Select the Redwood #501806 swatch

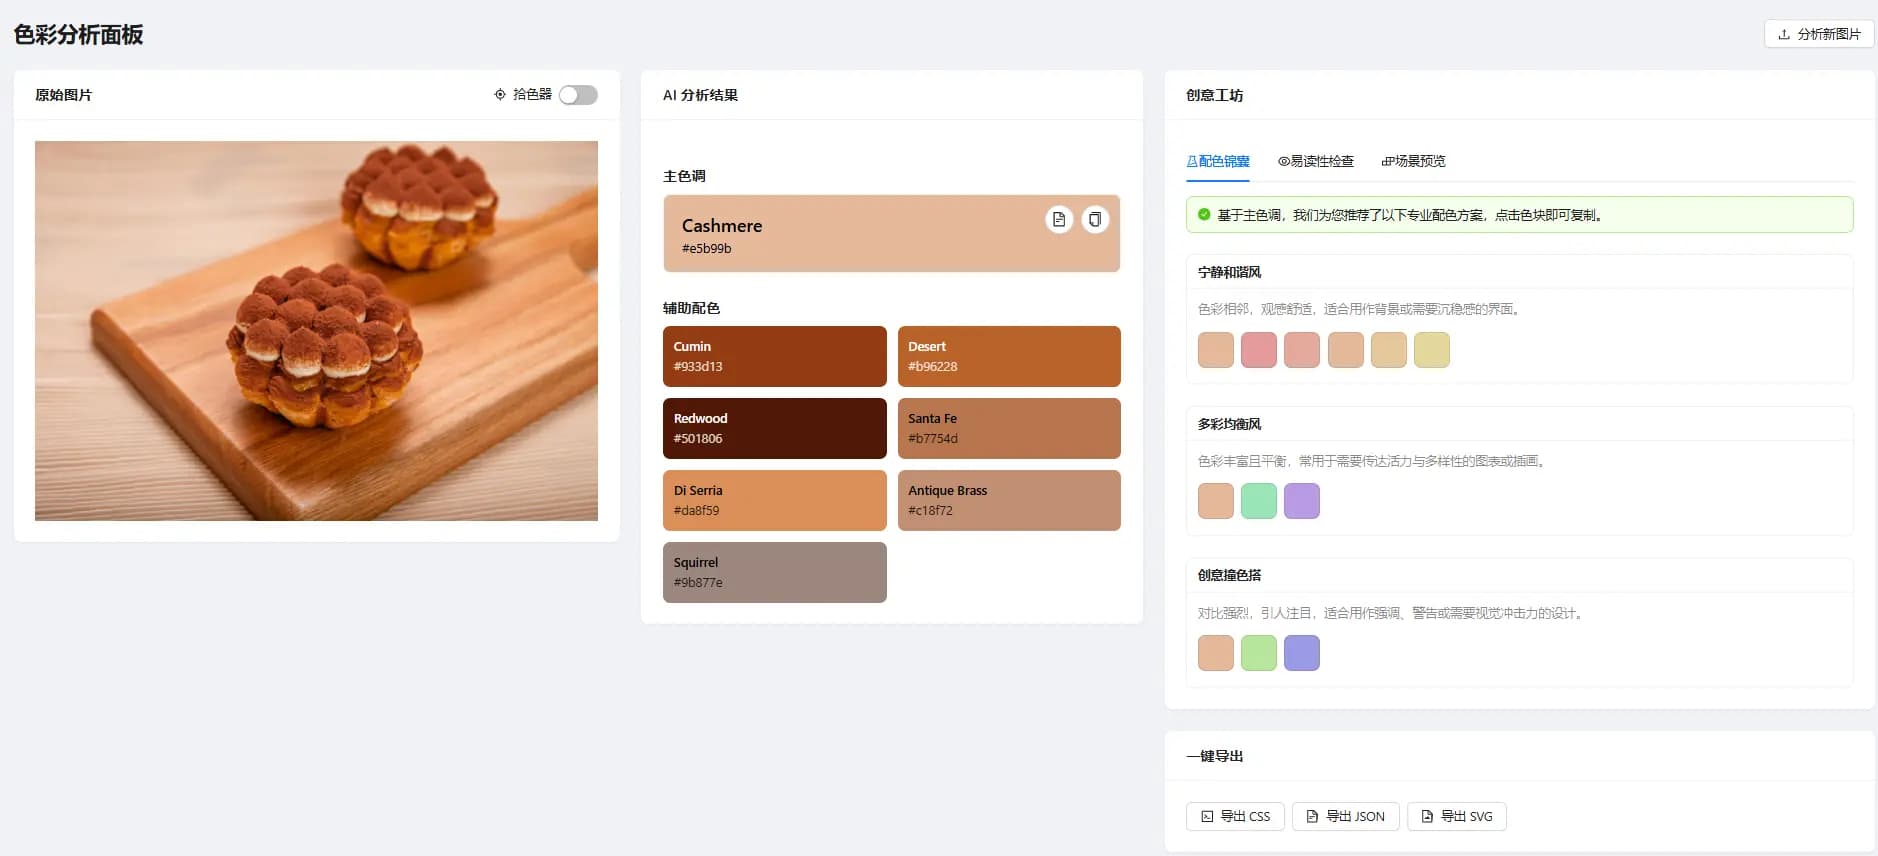774,428
